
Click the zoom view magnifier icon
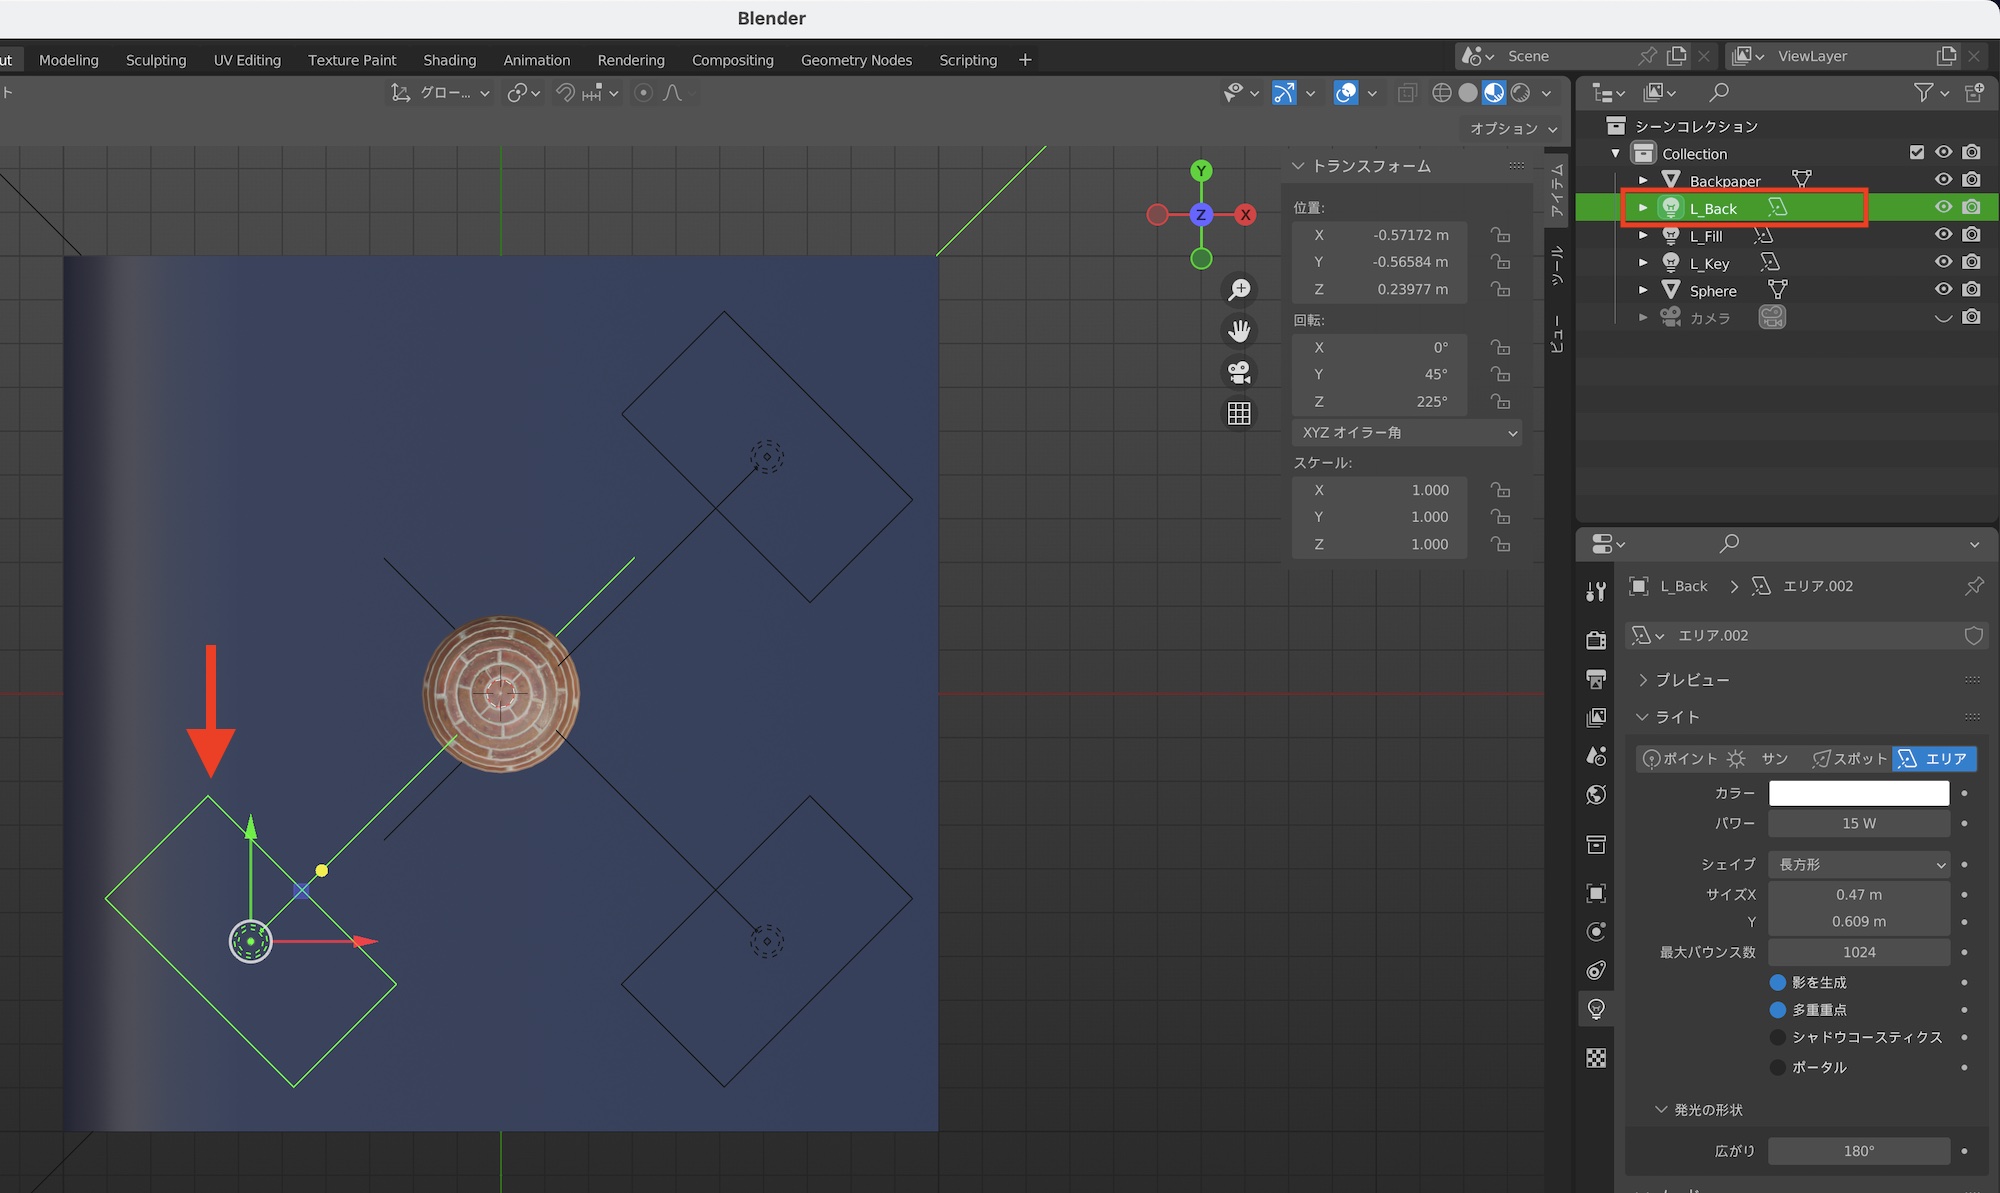(x=1239, y=290)
